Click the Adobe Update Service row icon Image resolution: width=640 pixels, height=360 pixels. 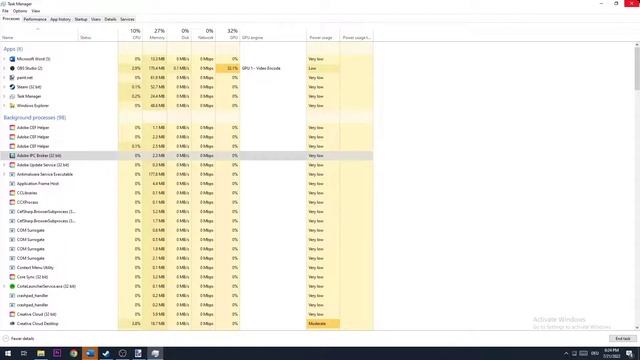pyautogui.click(x=12, y=165)
